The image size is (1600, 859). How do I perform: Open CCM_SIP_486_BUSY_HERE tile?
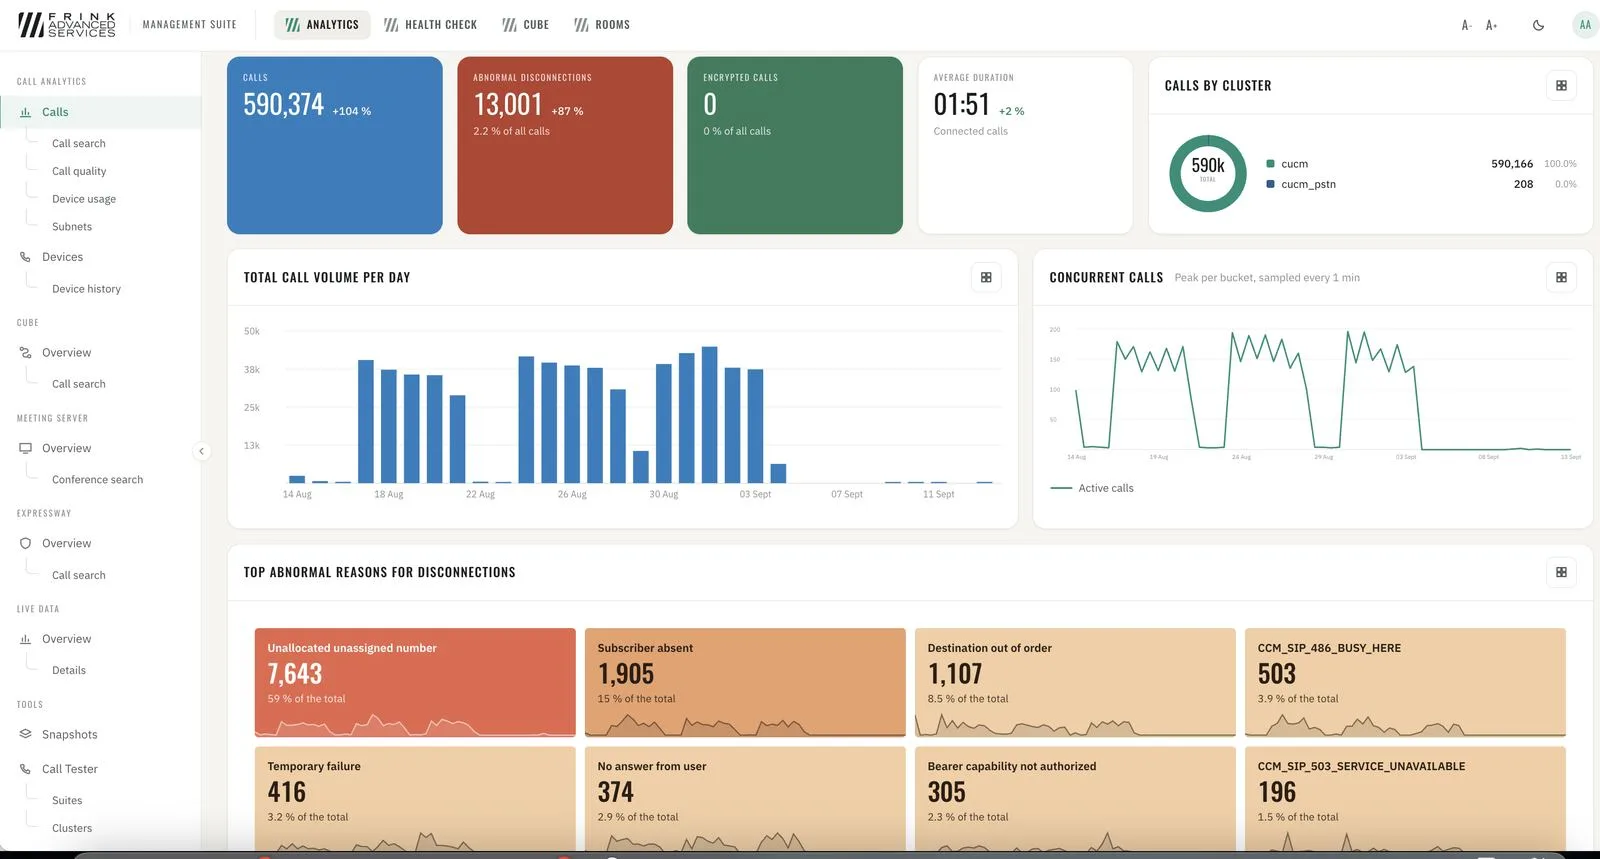pyautogui.click(x=1405, y=682)
